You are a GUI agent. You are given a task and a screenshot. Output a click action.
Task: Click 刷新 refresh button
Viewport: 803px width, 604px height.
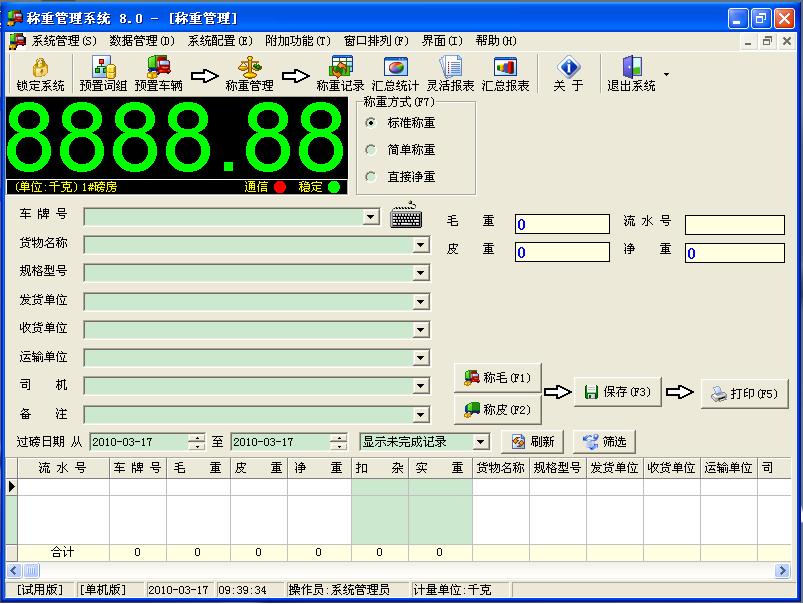click(x=533, y=442)
